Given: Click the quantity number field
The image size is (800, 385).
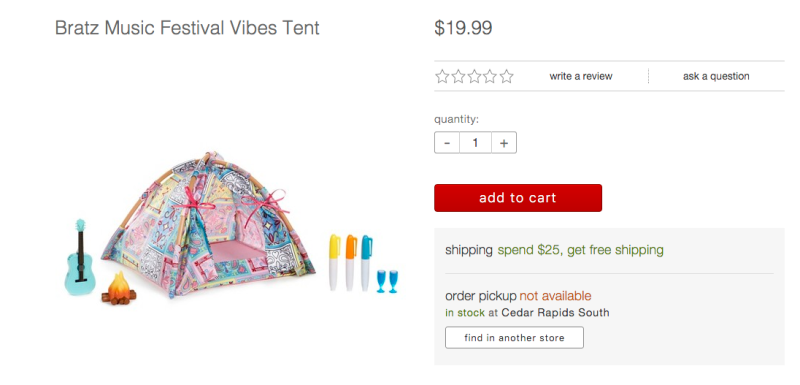Looking at the screenshot, I should coord(476,143).
